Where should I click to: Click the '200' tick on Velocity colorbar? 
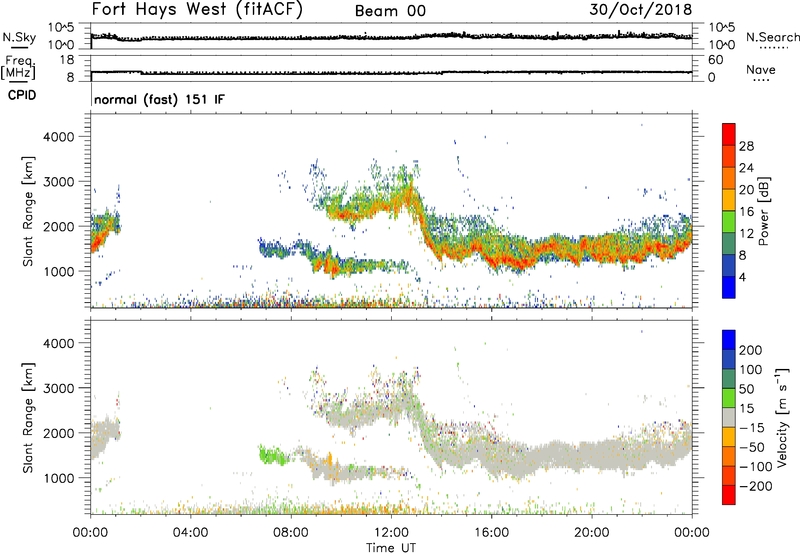pyautogui.click(x=750, y=350)
